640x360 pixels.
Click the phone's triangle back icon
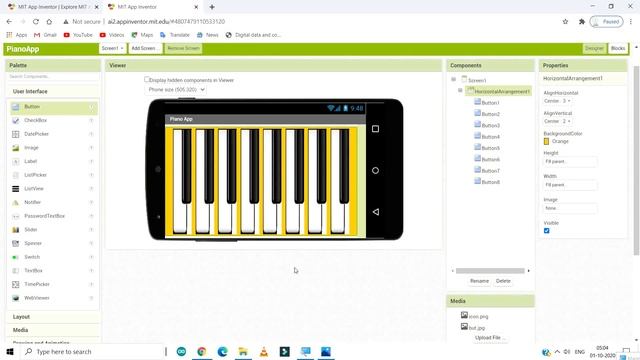376,212
